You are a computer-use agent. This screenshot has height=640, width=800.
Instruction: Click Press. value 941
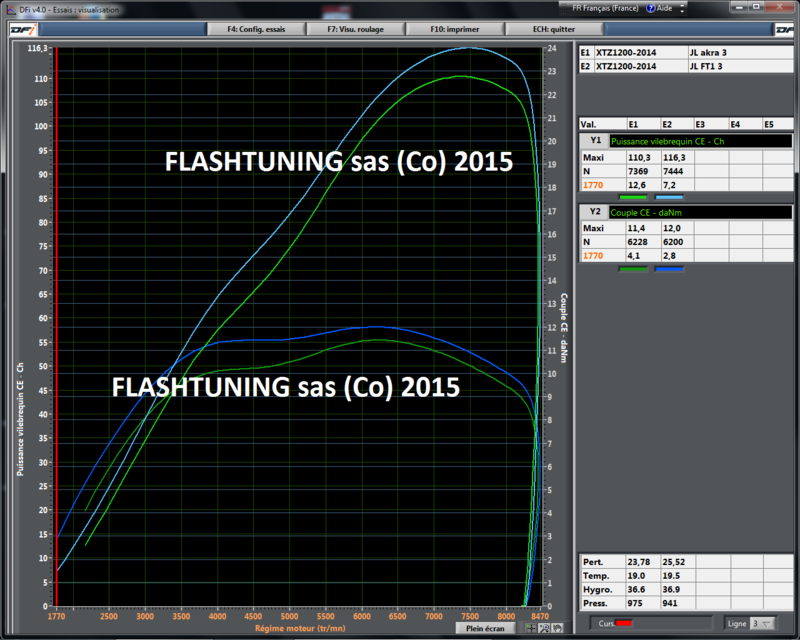click(x=678, y=603)
